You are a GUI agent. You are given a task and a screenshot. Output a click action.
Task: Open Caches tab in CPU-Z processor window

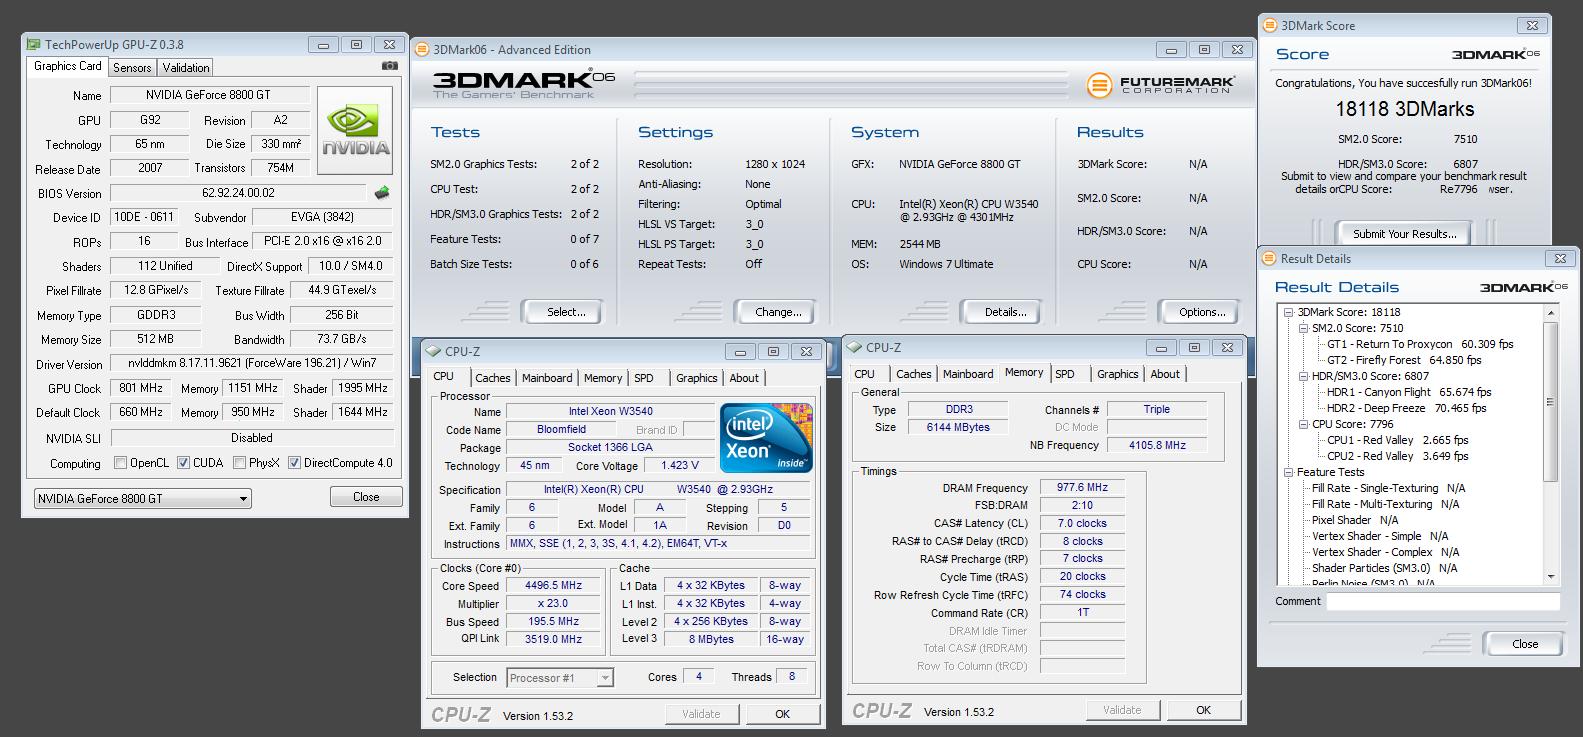click(492, 378)
